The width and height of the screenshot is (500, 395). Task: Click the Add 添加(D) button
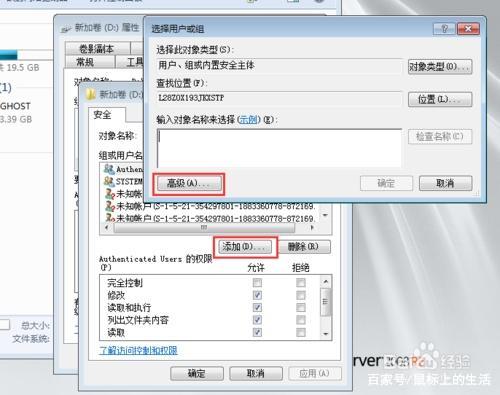(x=245, y=247)
